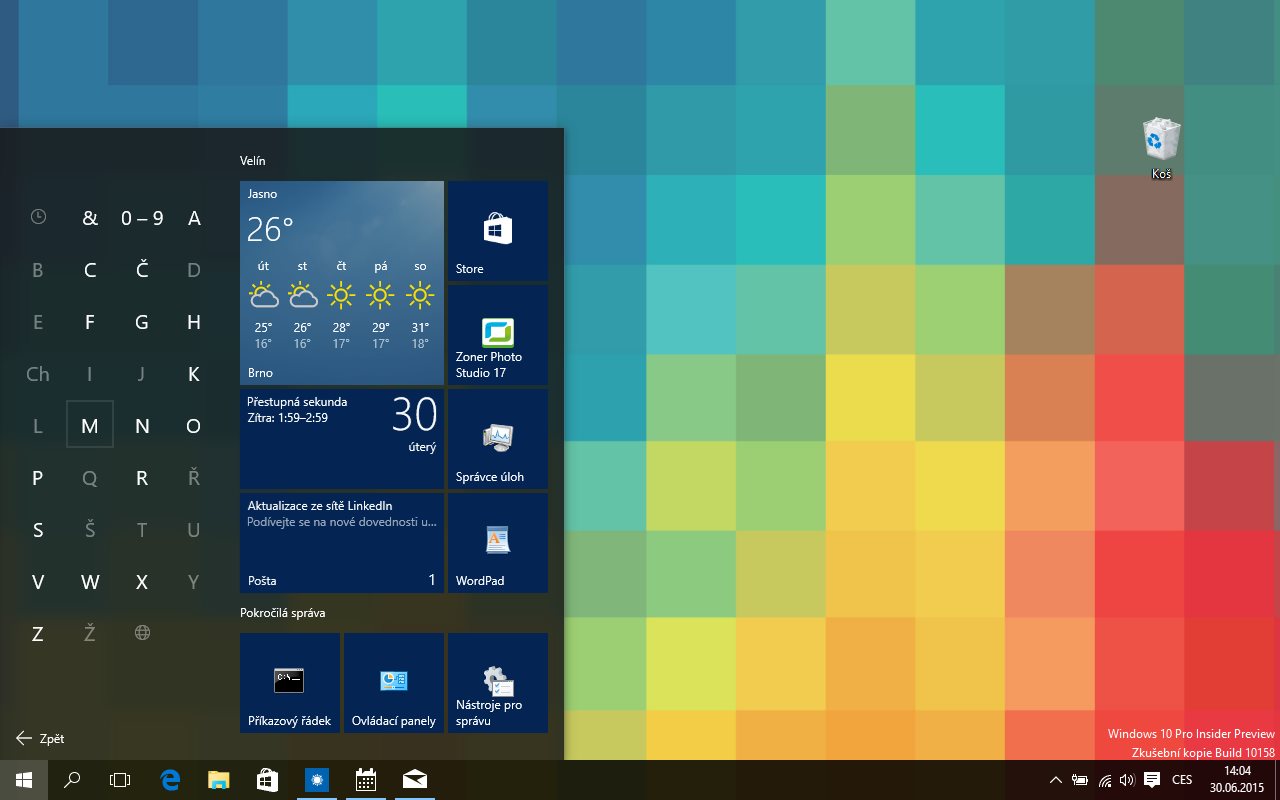Open the weather tile for Brno
1280x800 pixels.
click(342, 283)
